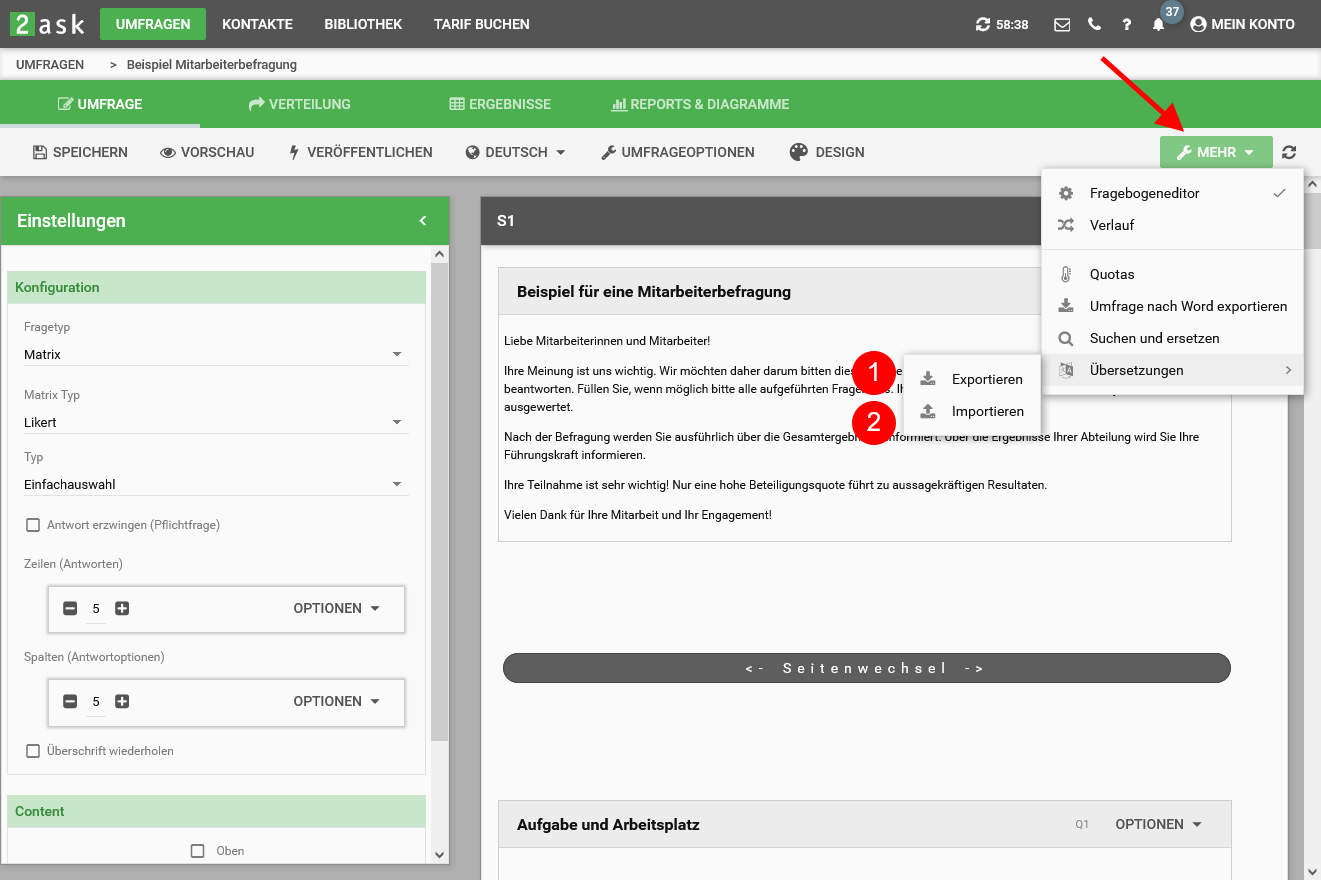
Task: Increase Spalten count with plus icon
Action: [122, 701]
